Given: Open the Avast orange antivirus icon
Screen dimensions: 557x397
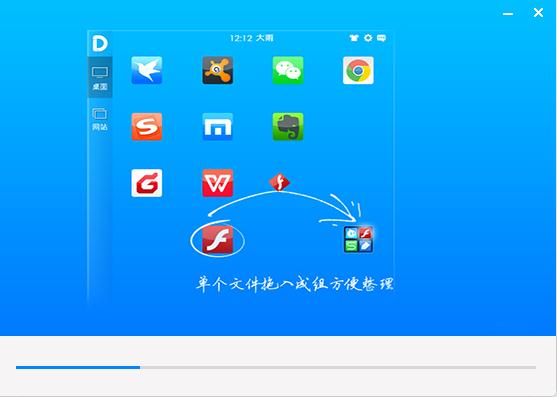Looking at the screenshot, I should 218,70.
